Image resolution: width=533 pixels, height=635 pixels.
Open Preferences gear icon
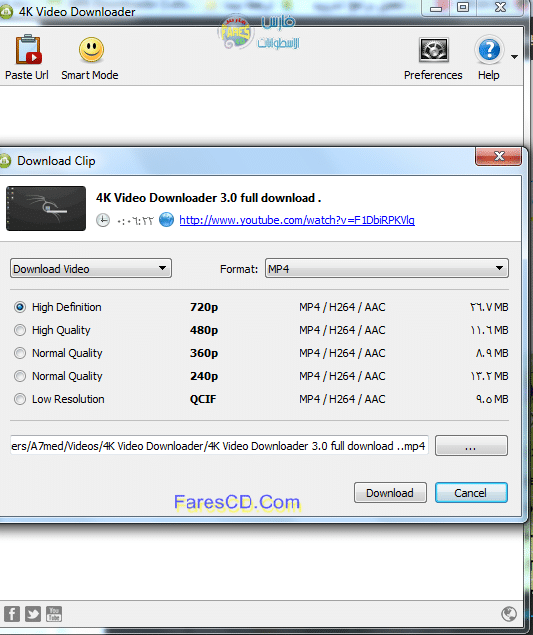coord(433,50)
